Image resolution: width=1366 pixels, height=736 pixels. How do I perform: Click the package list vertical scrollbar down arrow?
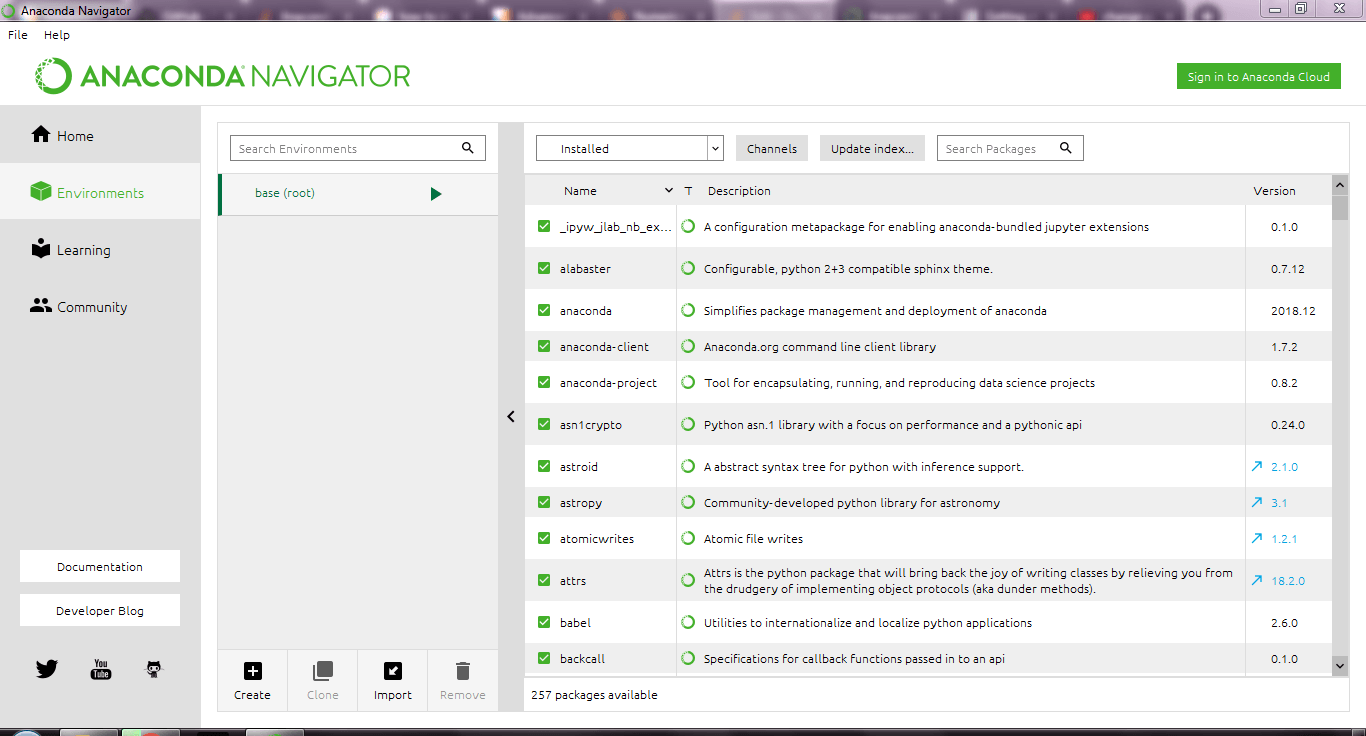pyautogui.click(x=1340, y=665)
